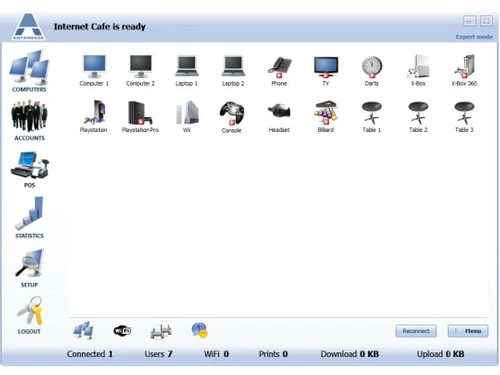Click the WiFi icon in bottom toolbar
The width and height of the screenshot is (500, 375).
[122, 330]
